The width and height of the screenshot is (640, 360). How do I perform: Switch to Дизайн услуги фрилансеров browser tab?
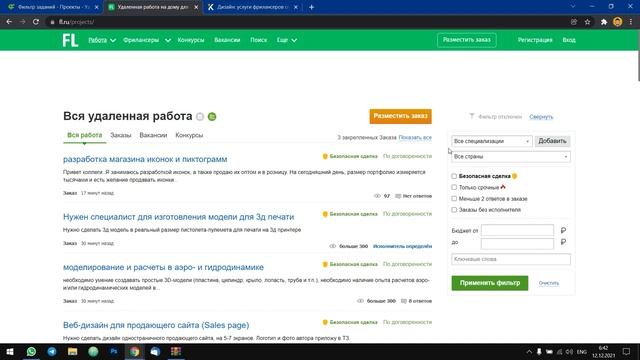tap(253, 7)
